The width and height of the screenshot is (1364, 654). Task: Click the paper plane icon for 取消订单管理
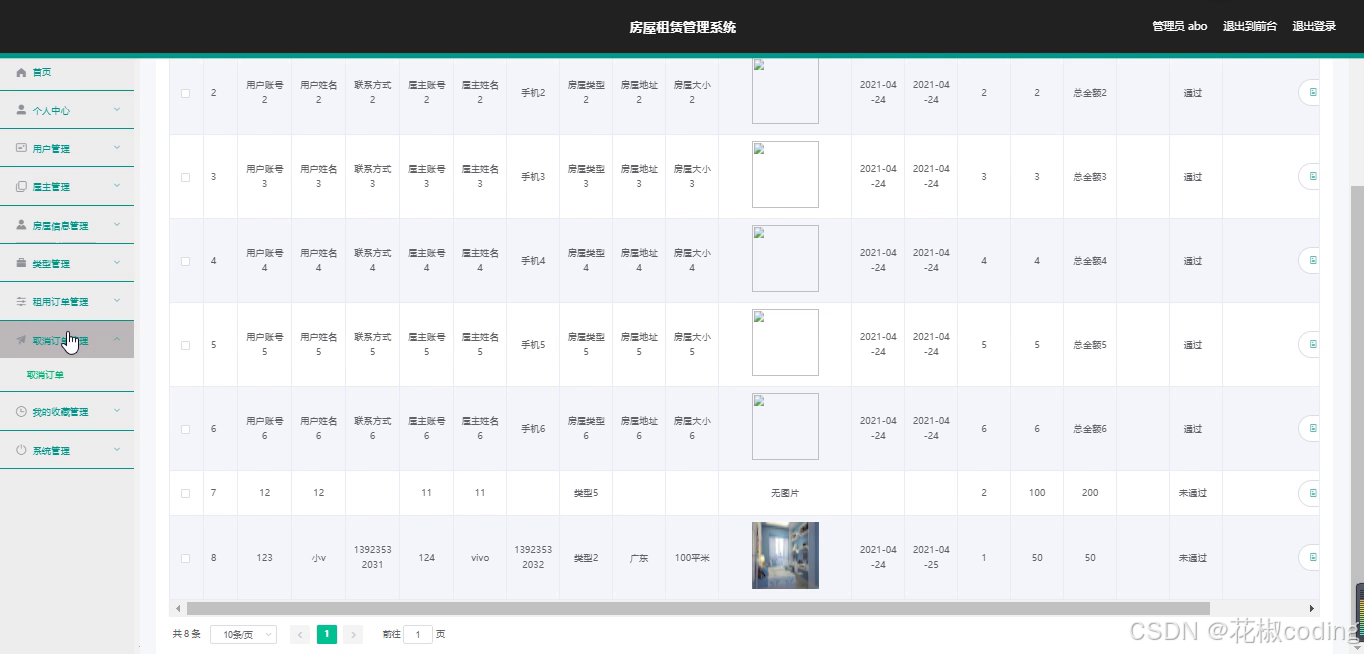21,340
